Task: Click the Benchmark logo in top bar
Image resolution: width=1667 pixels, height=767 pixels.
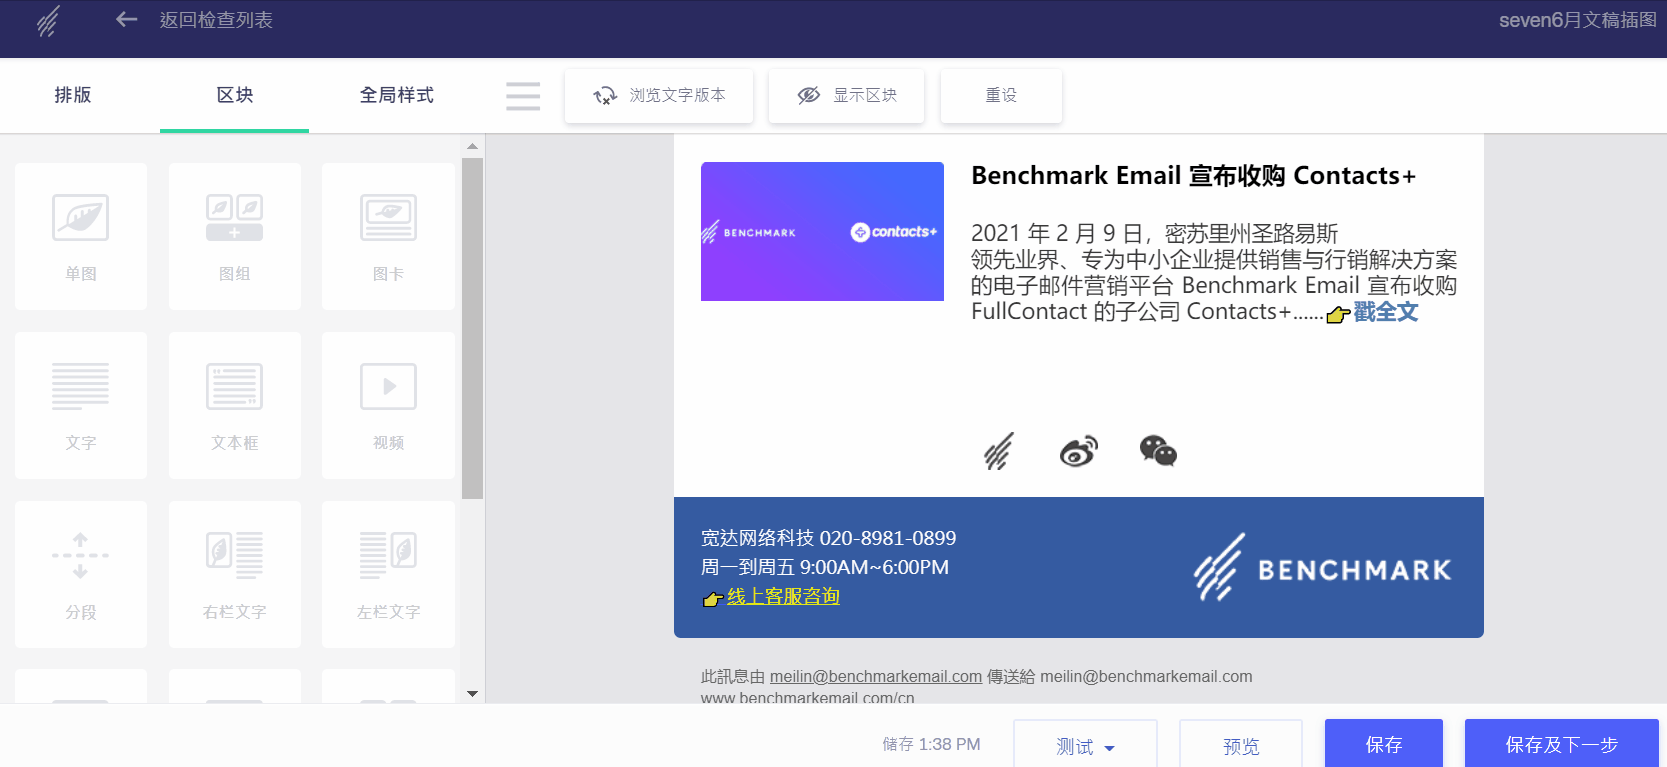Action: [x=48, y=21]
